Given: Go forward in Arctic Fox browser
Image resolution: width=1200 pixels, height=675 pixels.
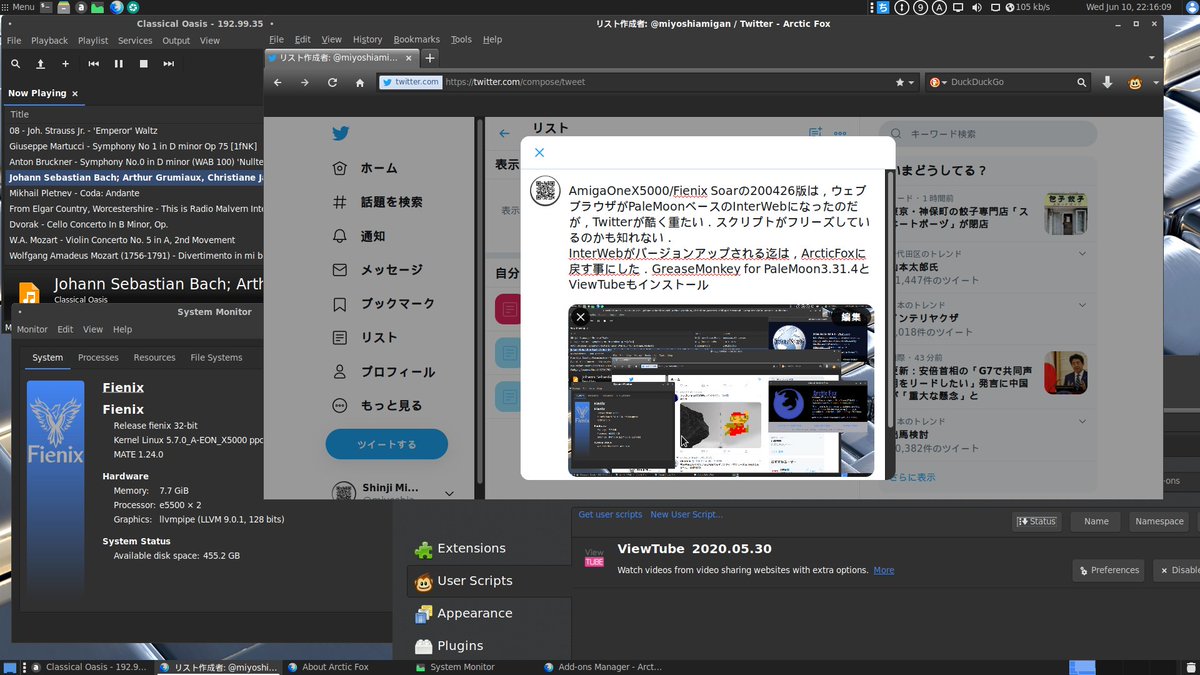Looking at the screenshot, I should [x=305, y=82].
